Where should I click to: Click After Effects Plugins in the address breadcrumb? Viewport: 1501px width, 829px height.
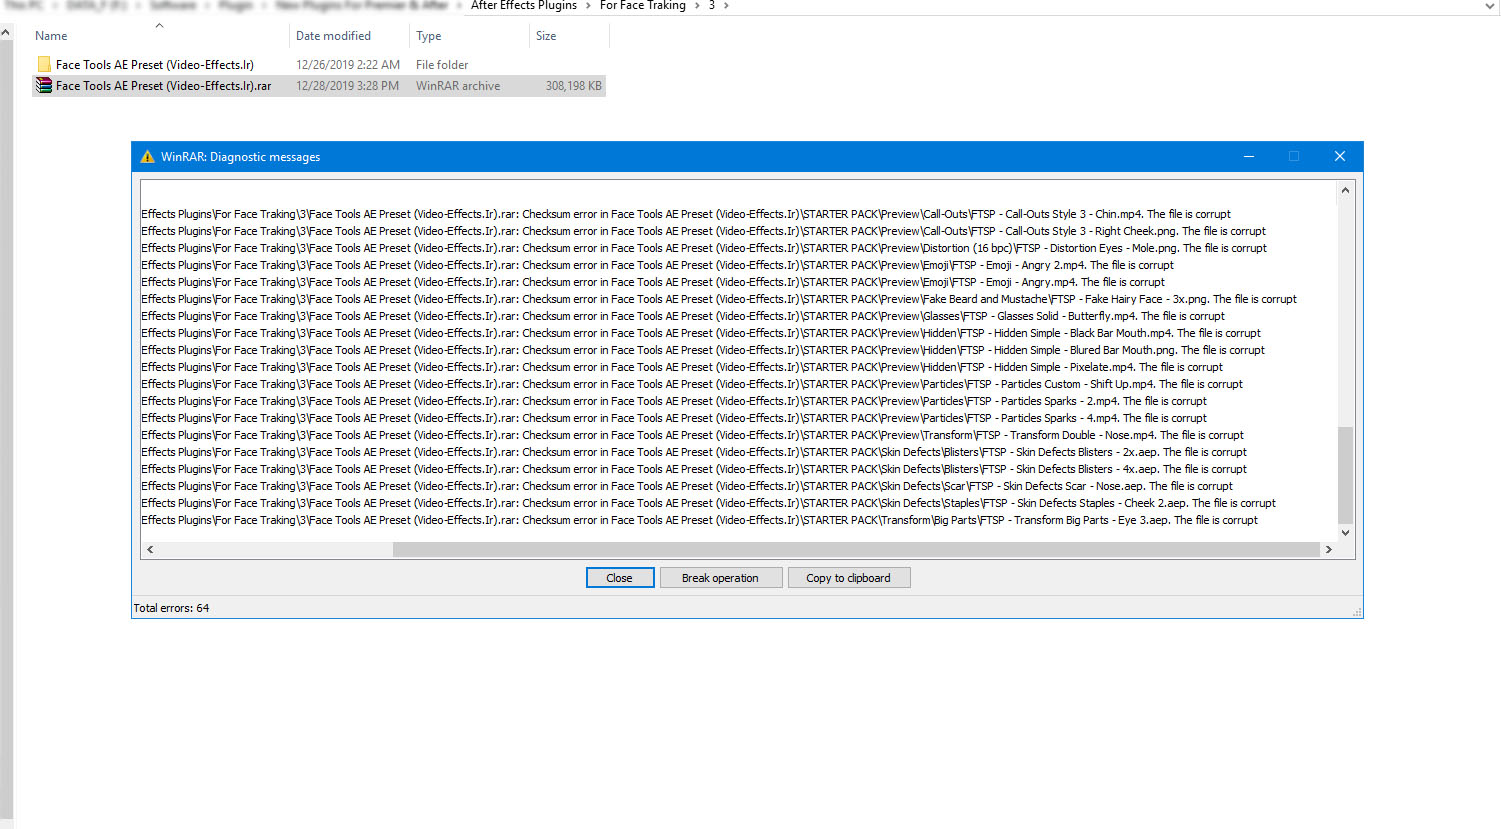coord(524,6)
